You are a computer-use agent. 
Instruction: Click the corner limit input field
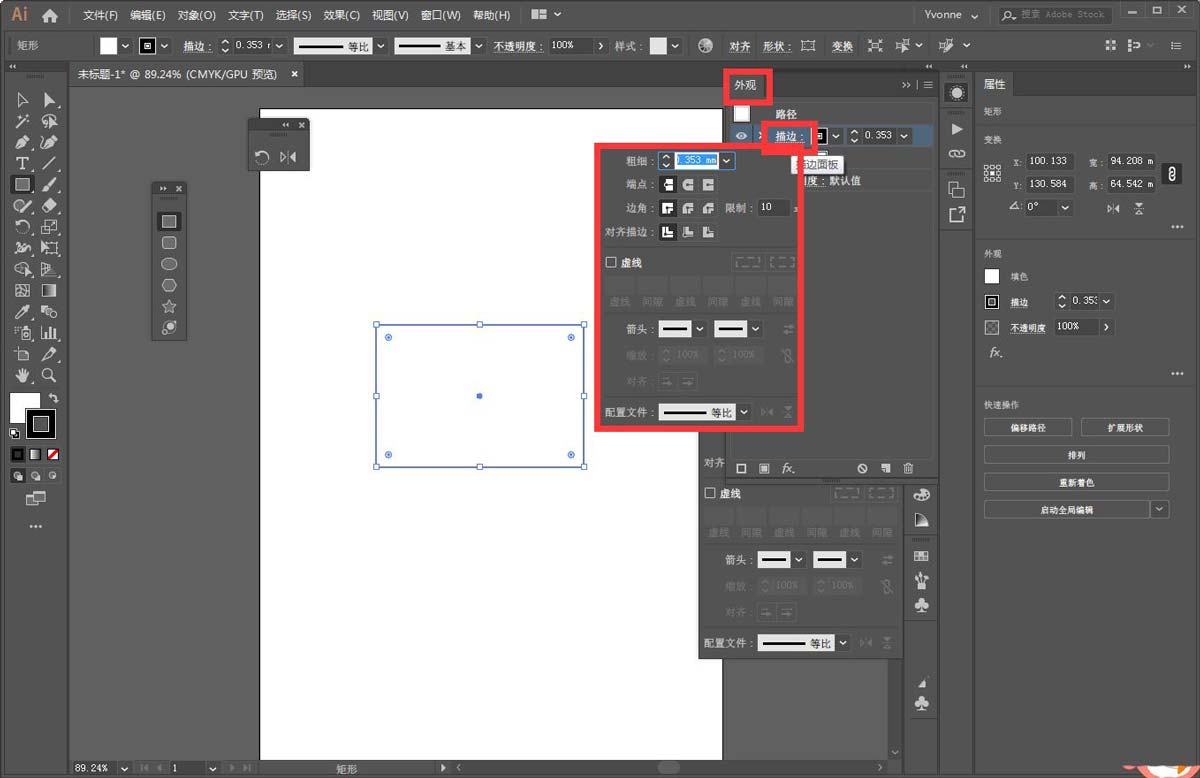click(772, 208)
